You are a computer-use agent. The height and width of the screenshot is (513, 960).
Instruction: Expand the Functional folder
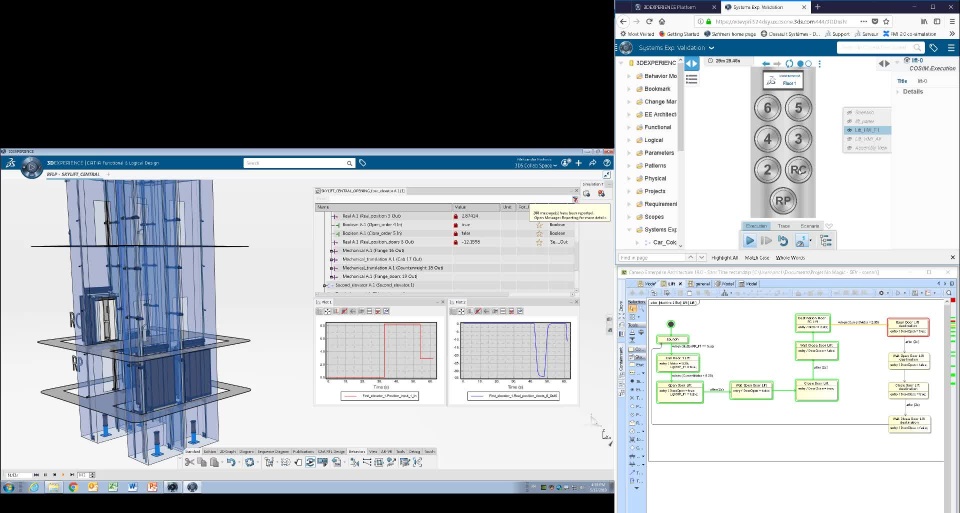629,127
